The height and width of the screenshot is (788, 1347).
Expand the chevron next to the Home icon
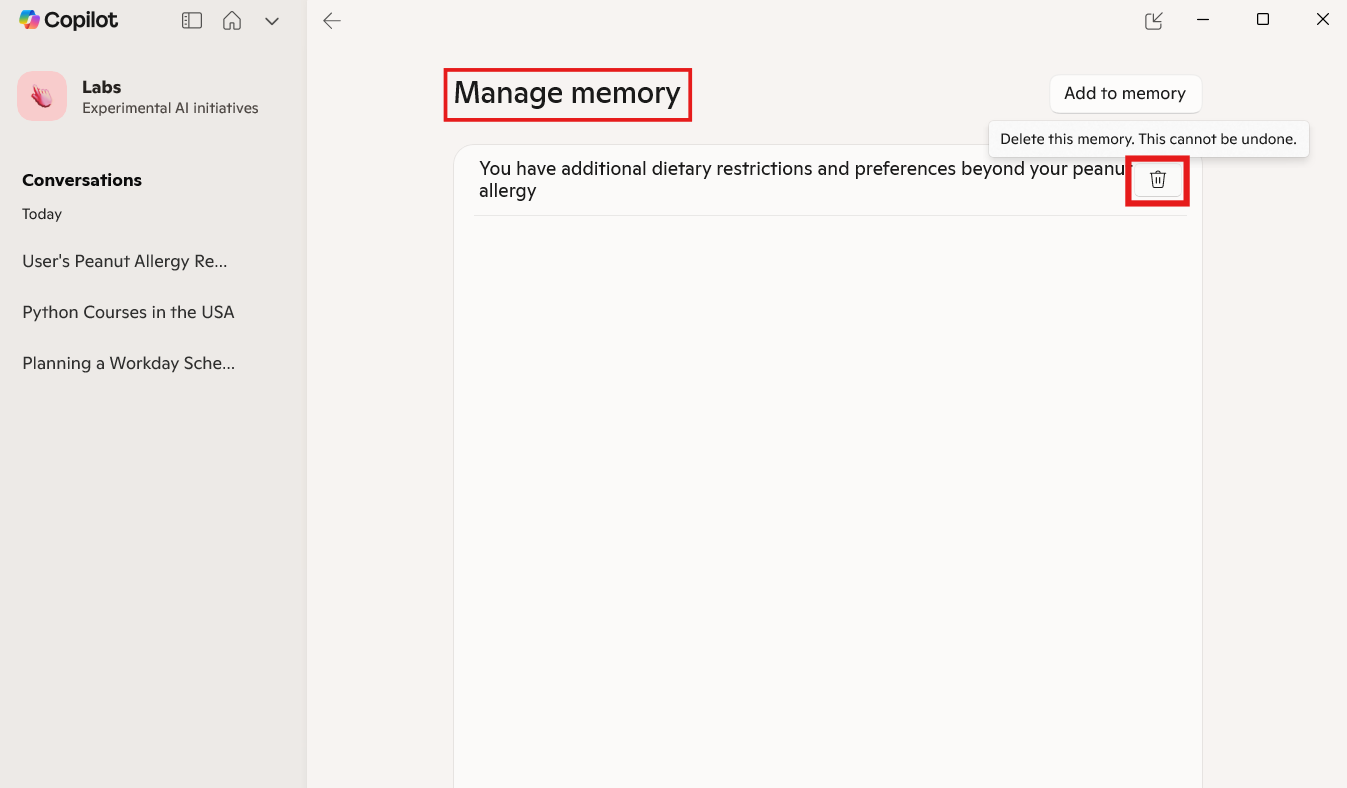click(271, 19)
